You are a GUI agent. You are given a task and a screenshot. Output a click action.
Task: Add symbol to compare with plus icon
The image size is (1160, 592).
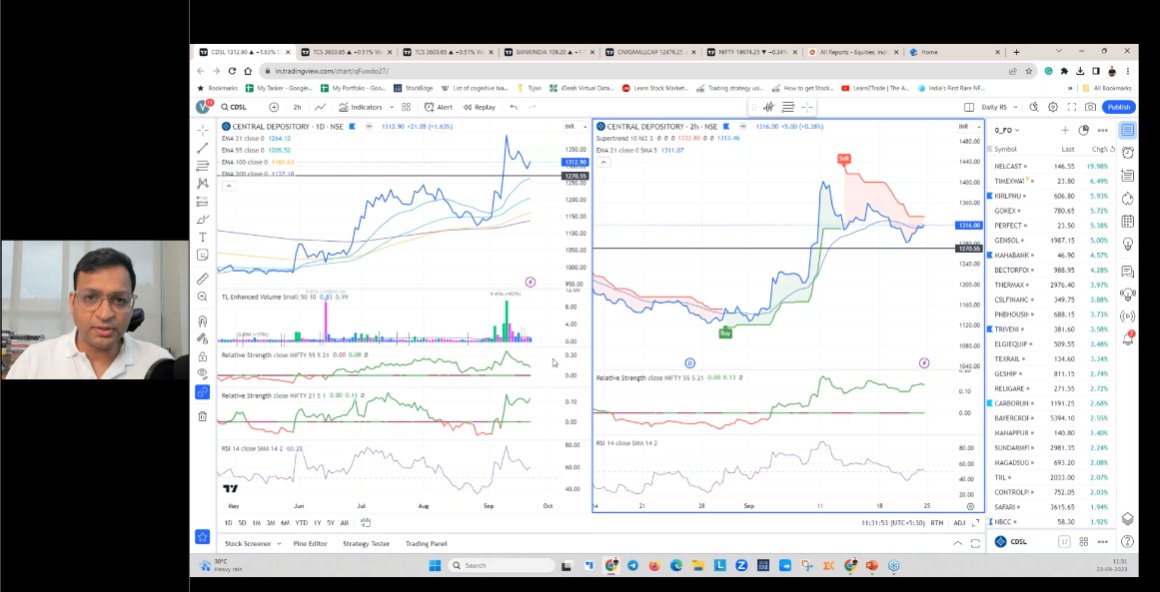click(x=274, y=107)
